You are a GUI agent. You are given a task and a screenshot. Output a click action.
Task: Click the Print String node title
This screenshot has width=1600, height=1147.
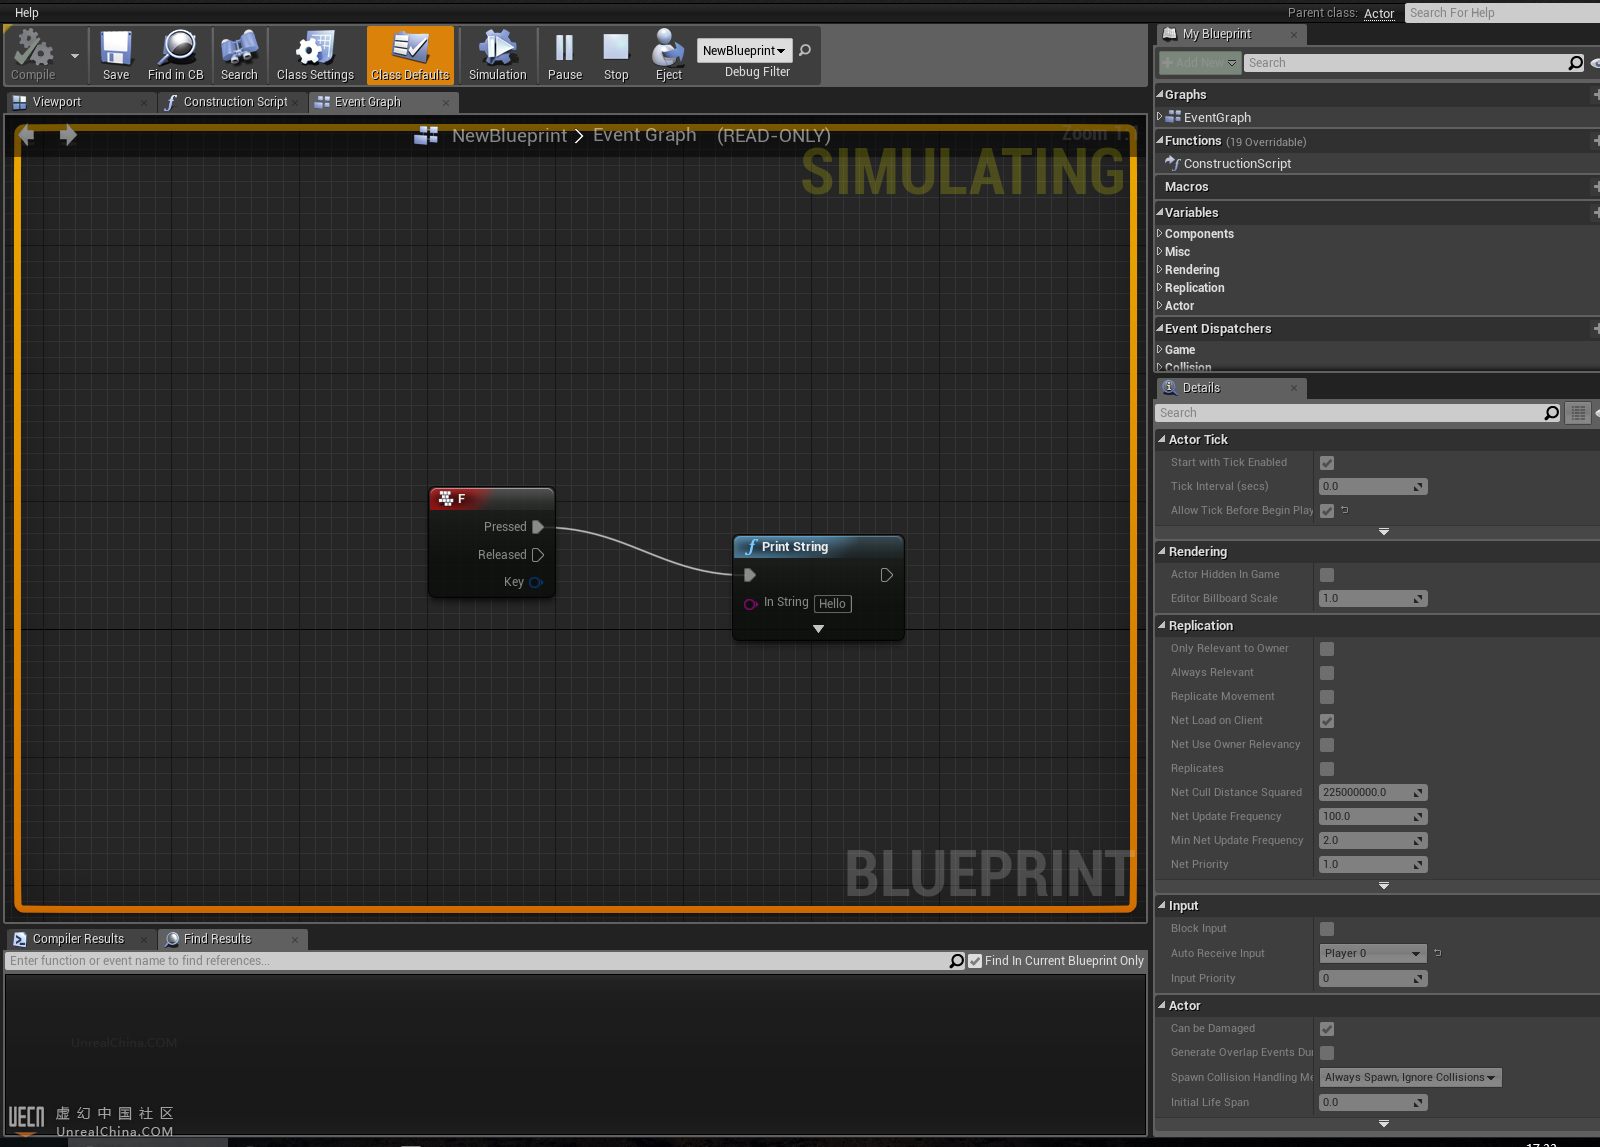(x=795, y=547)
